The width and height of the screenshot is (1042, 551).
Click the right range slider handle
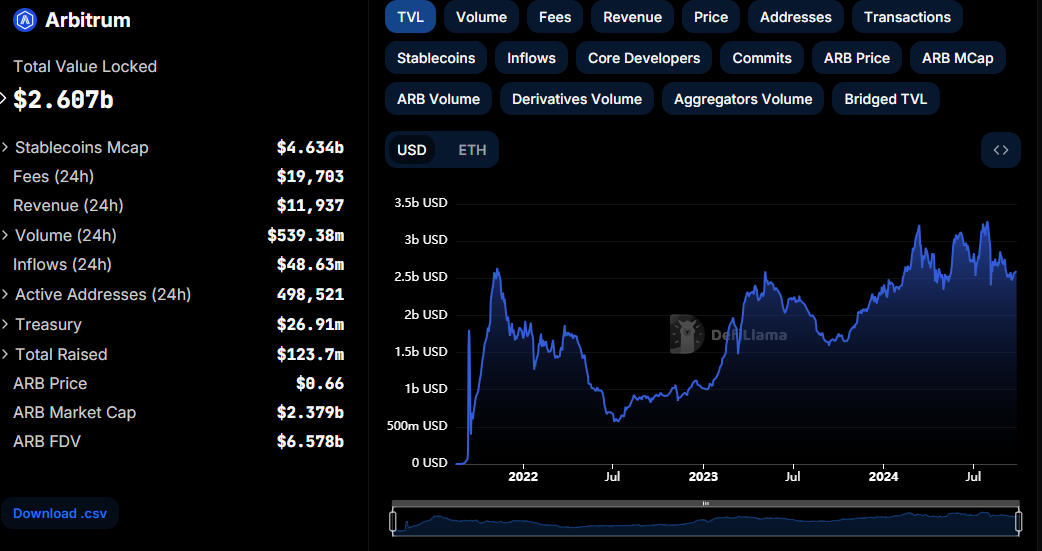click(x=1018, y=520)
